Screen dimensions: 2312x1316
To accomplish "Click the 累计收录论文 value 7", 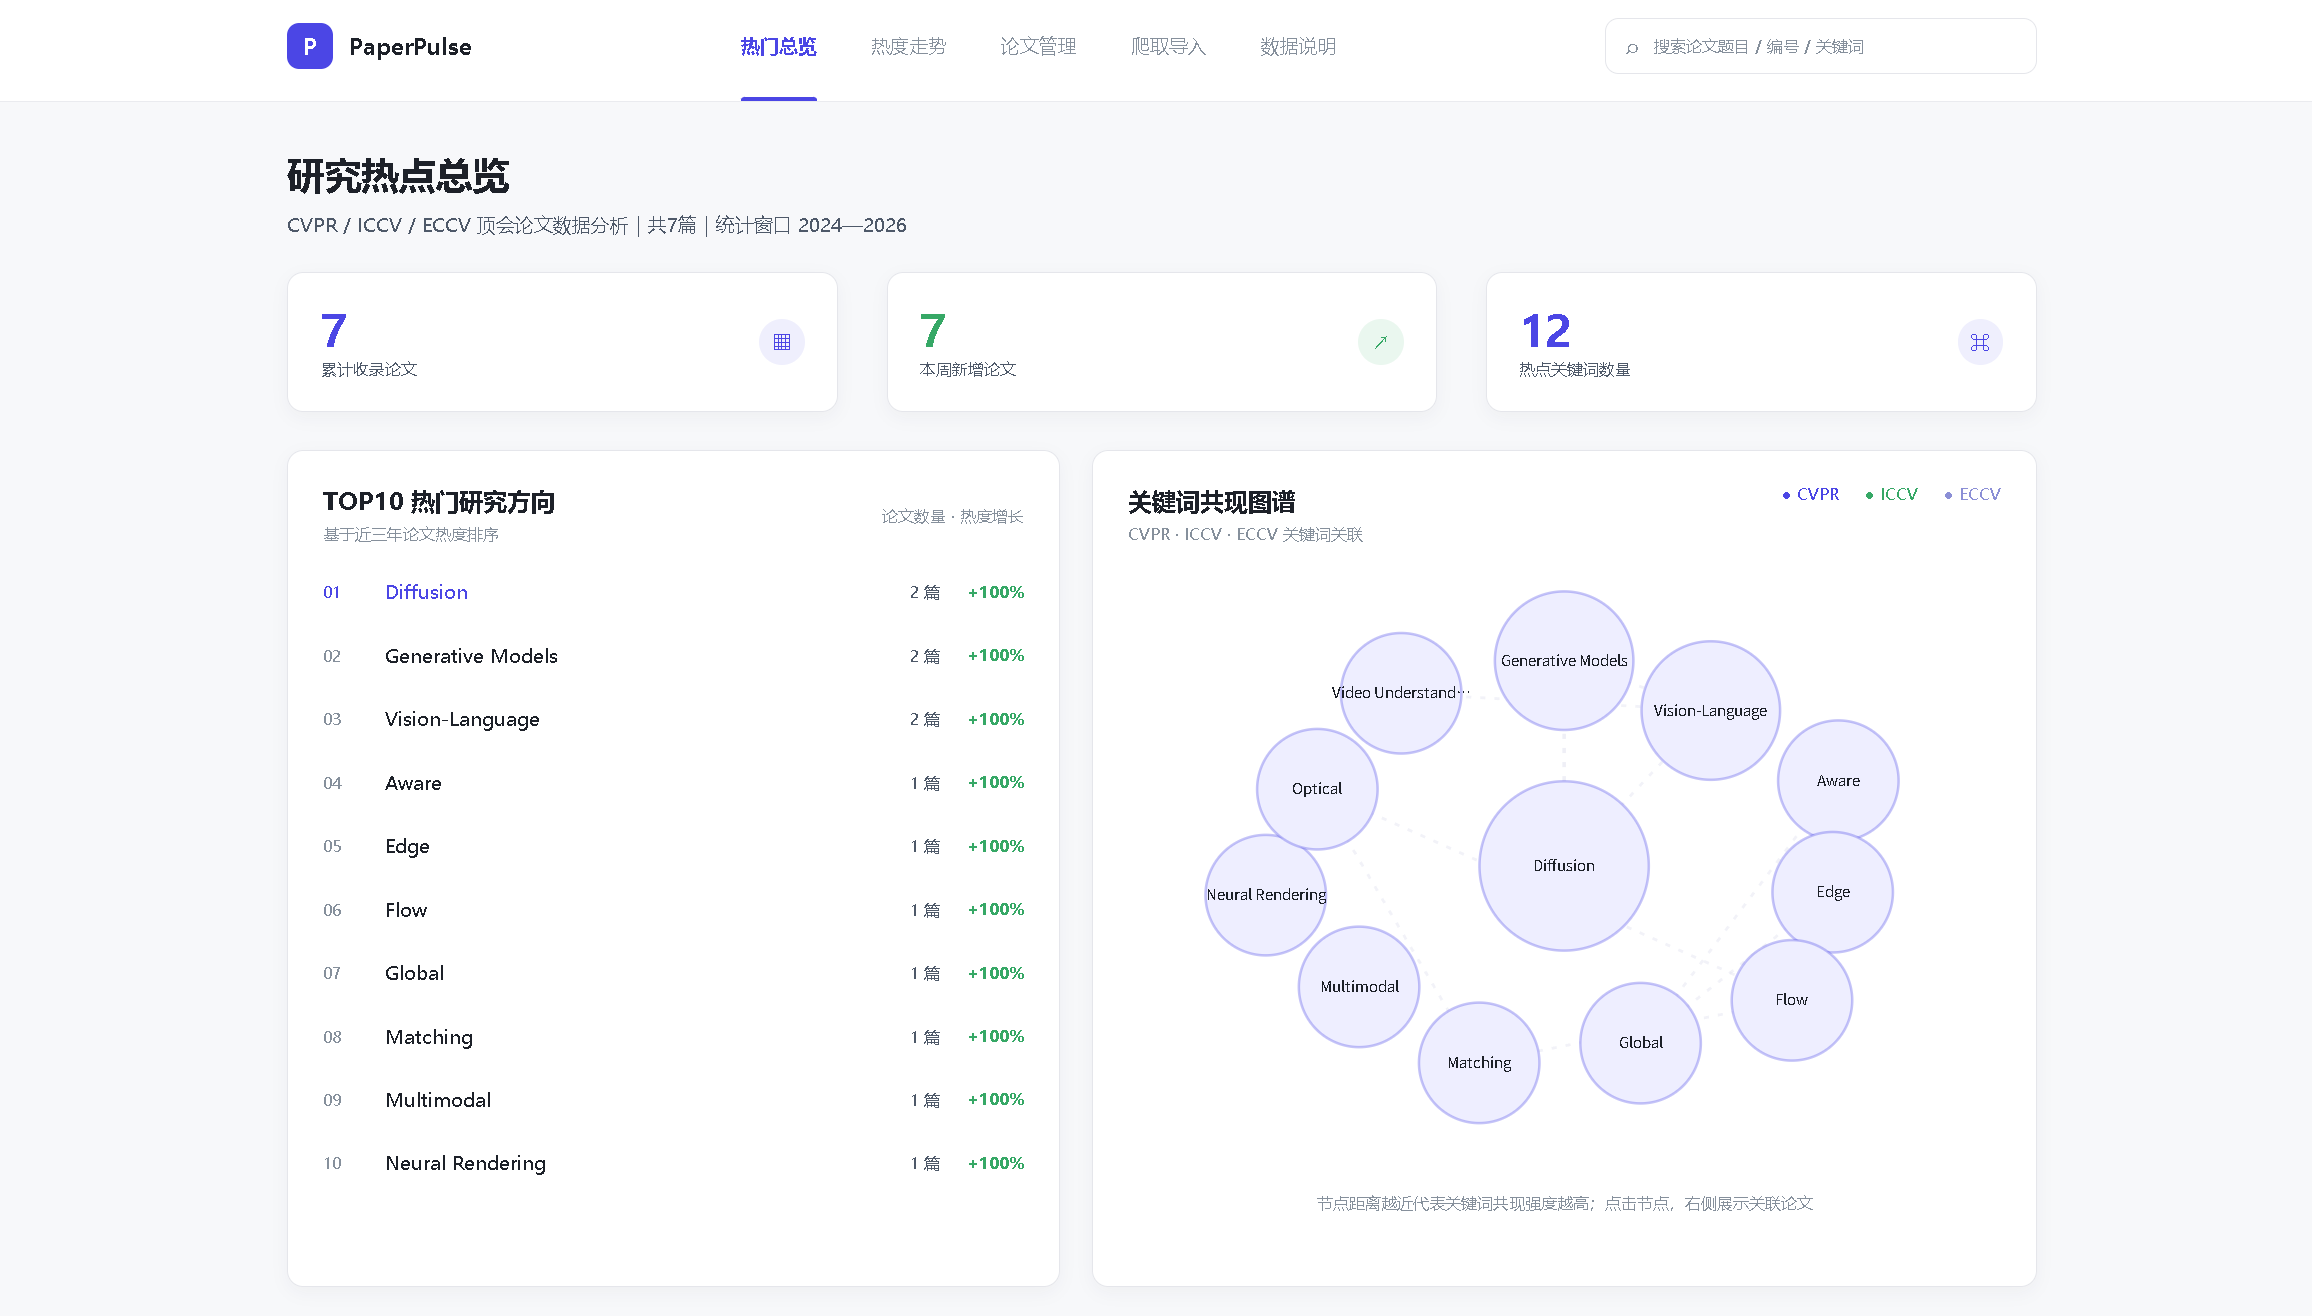I will tap(334, 331).
